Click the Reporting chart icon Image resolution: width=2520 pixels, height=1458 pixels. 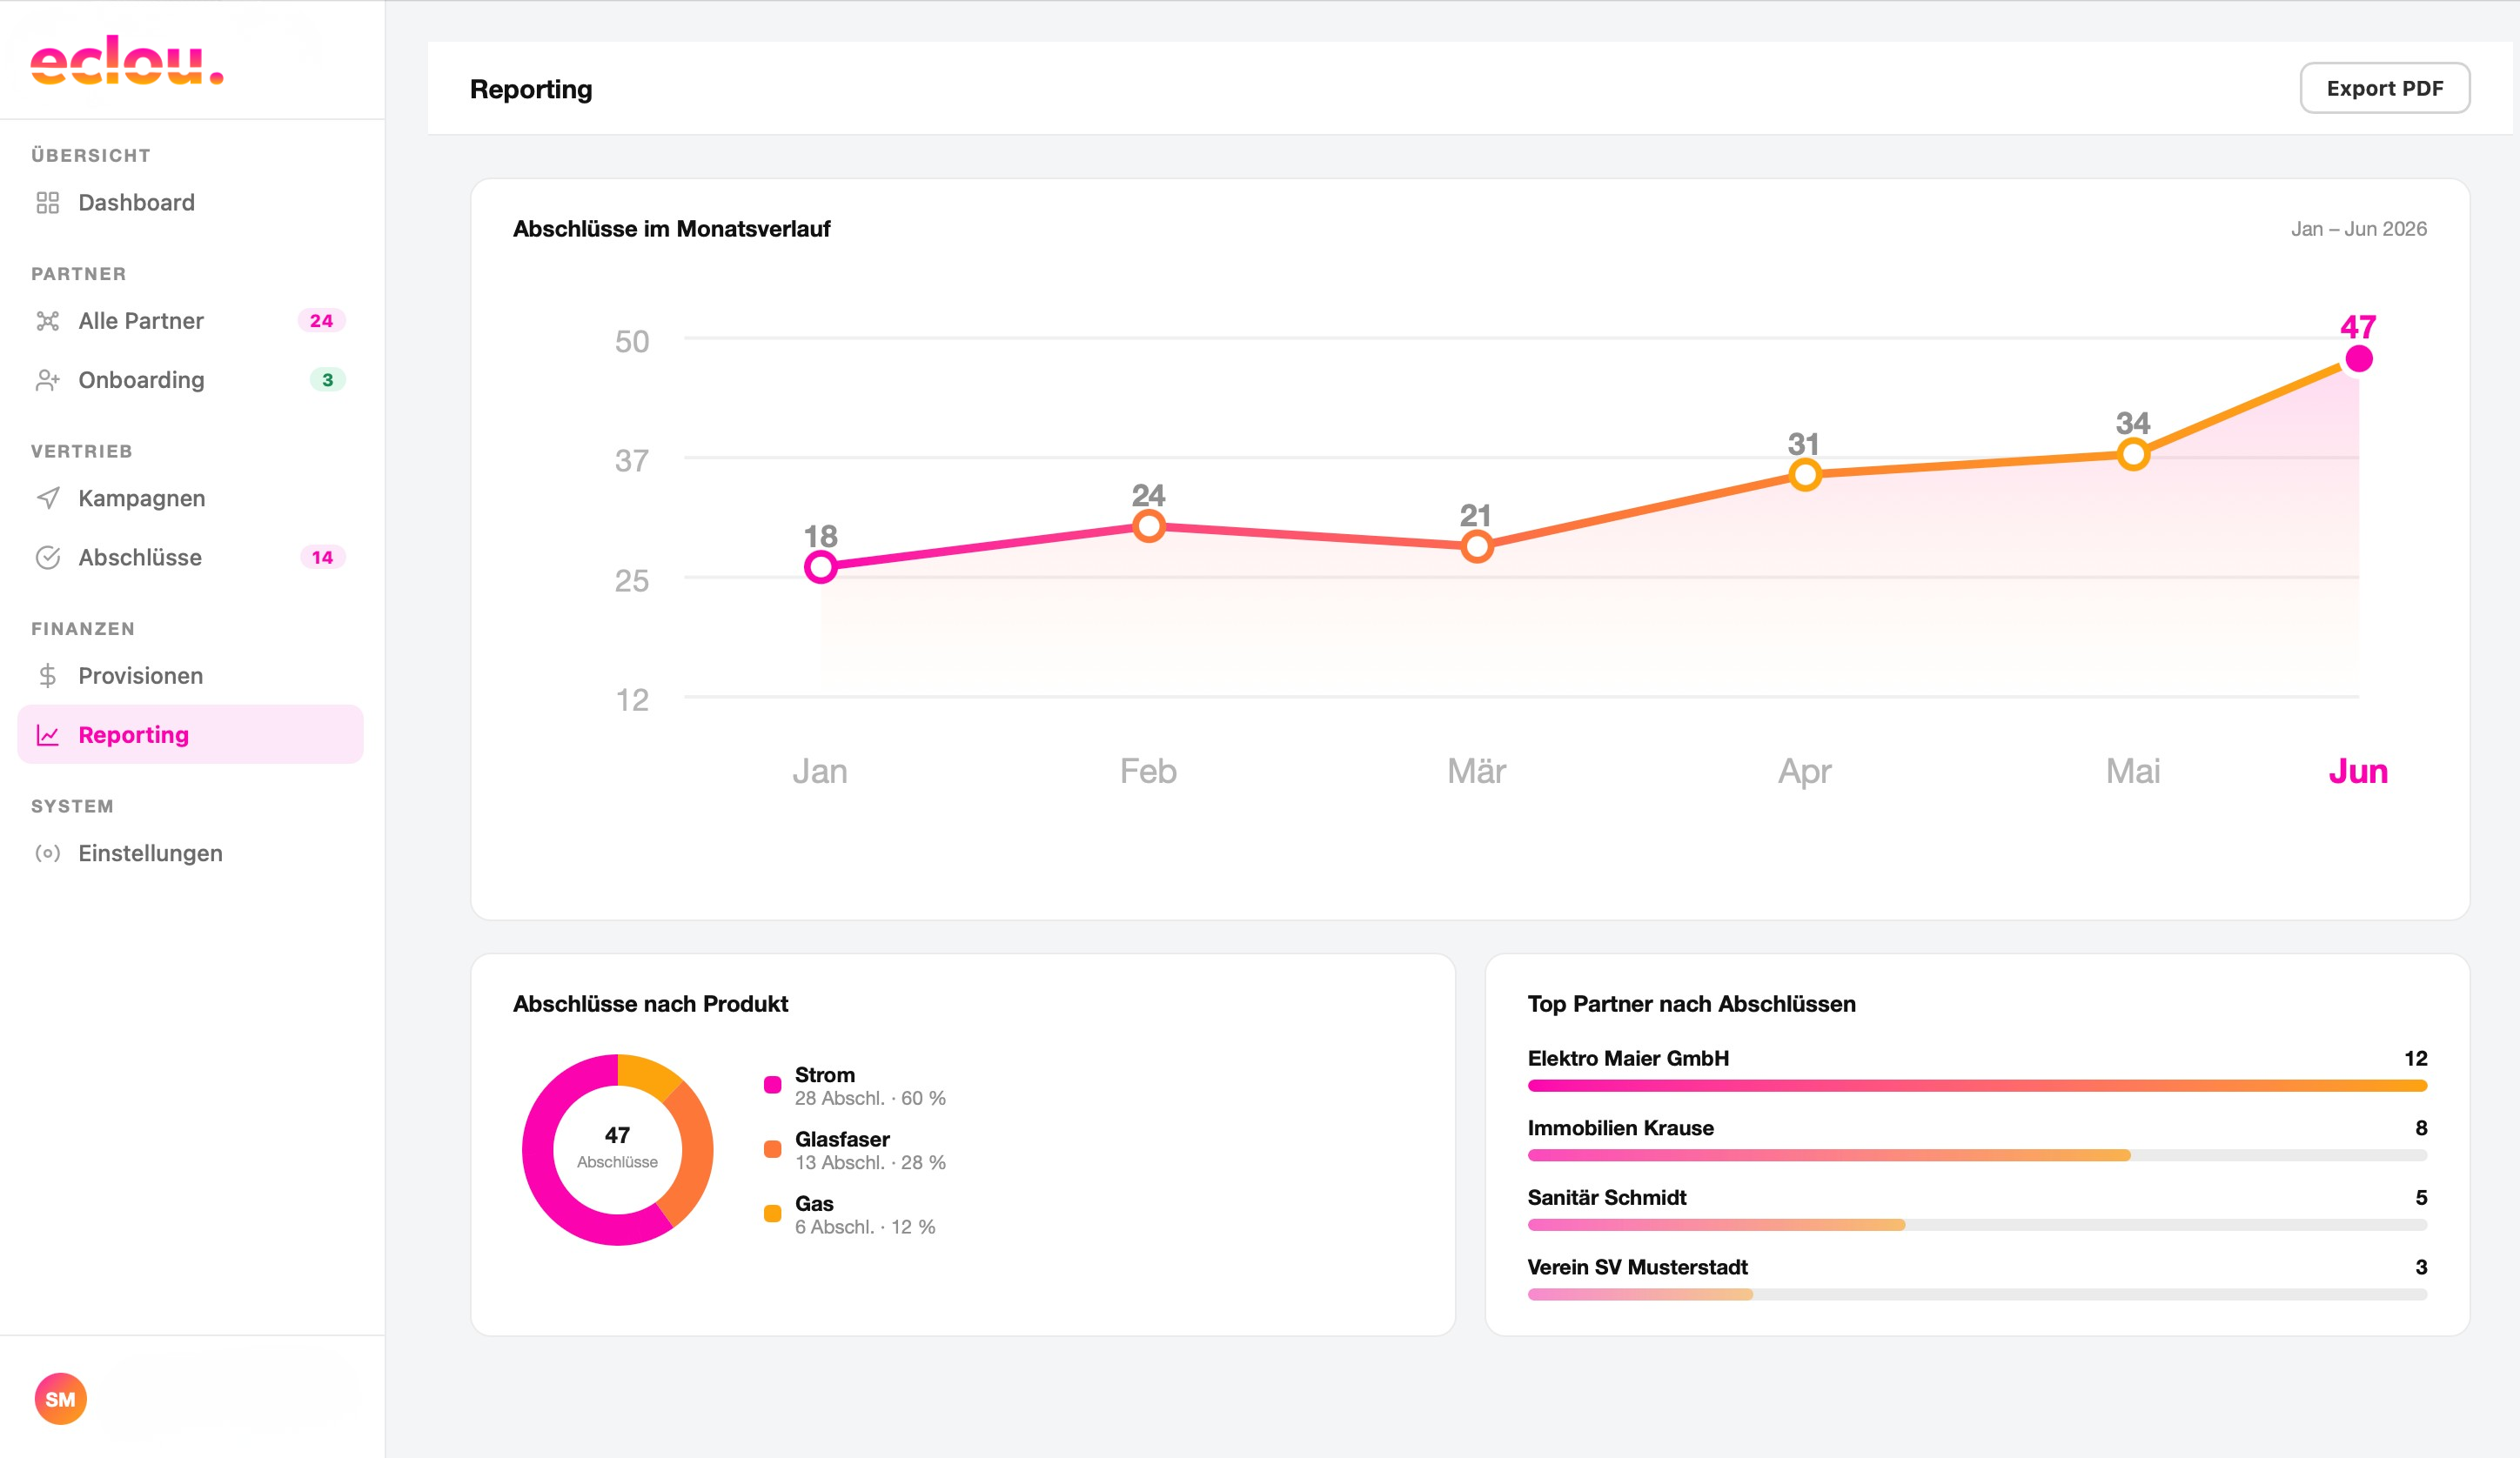(47, 735)
